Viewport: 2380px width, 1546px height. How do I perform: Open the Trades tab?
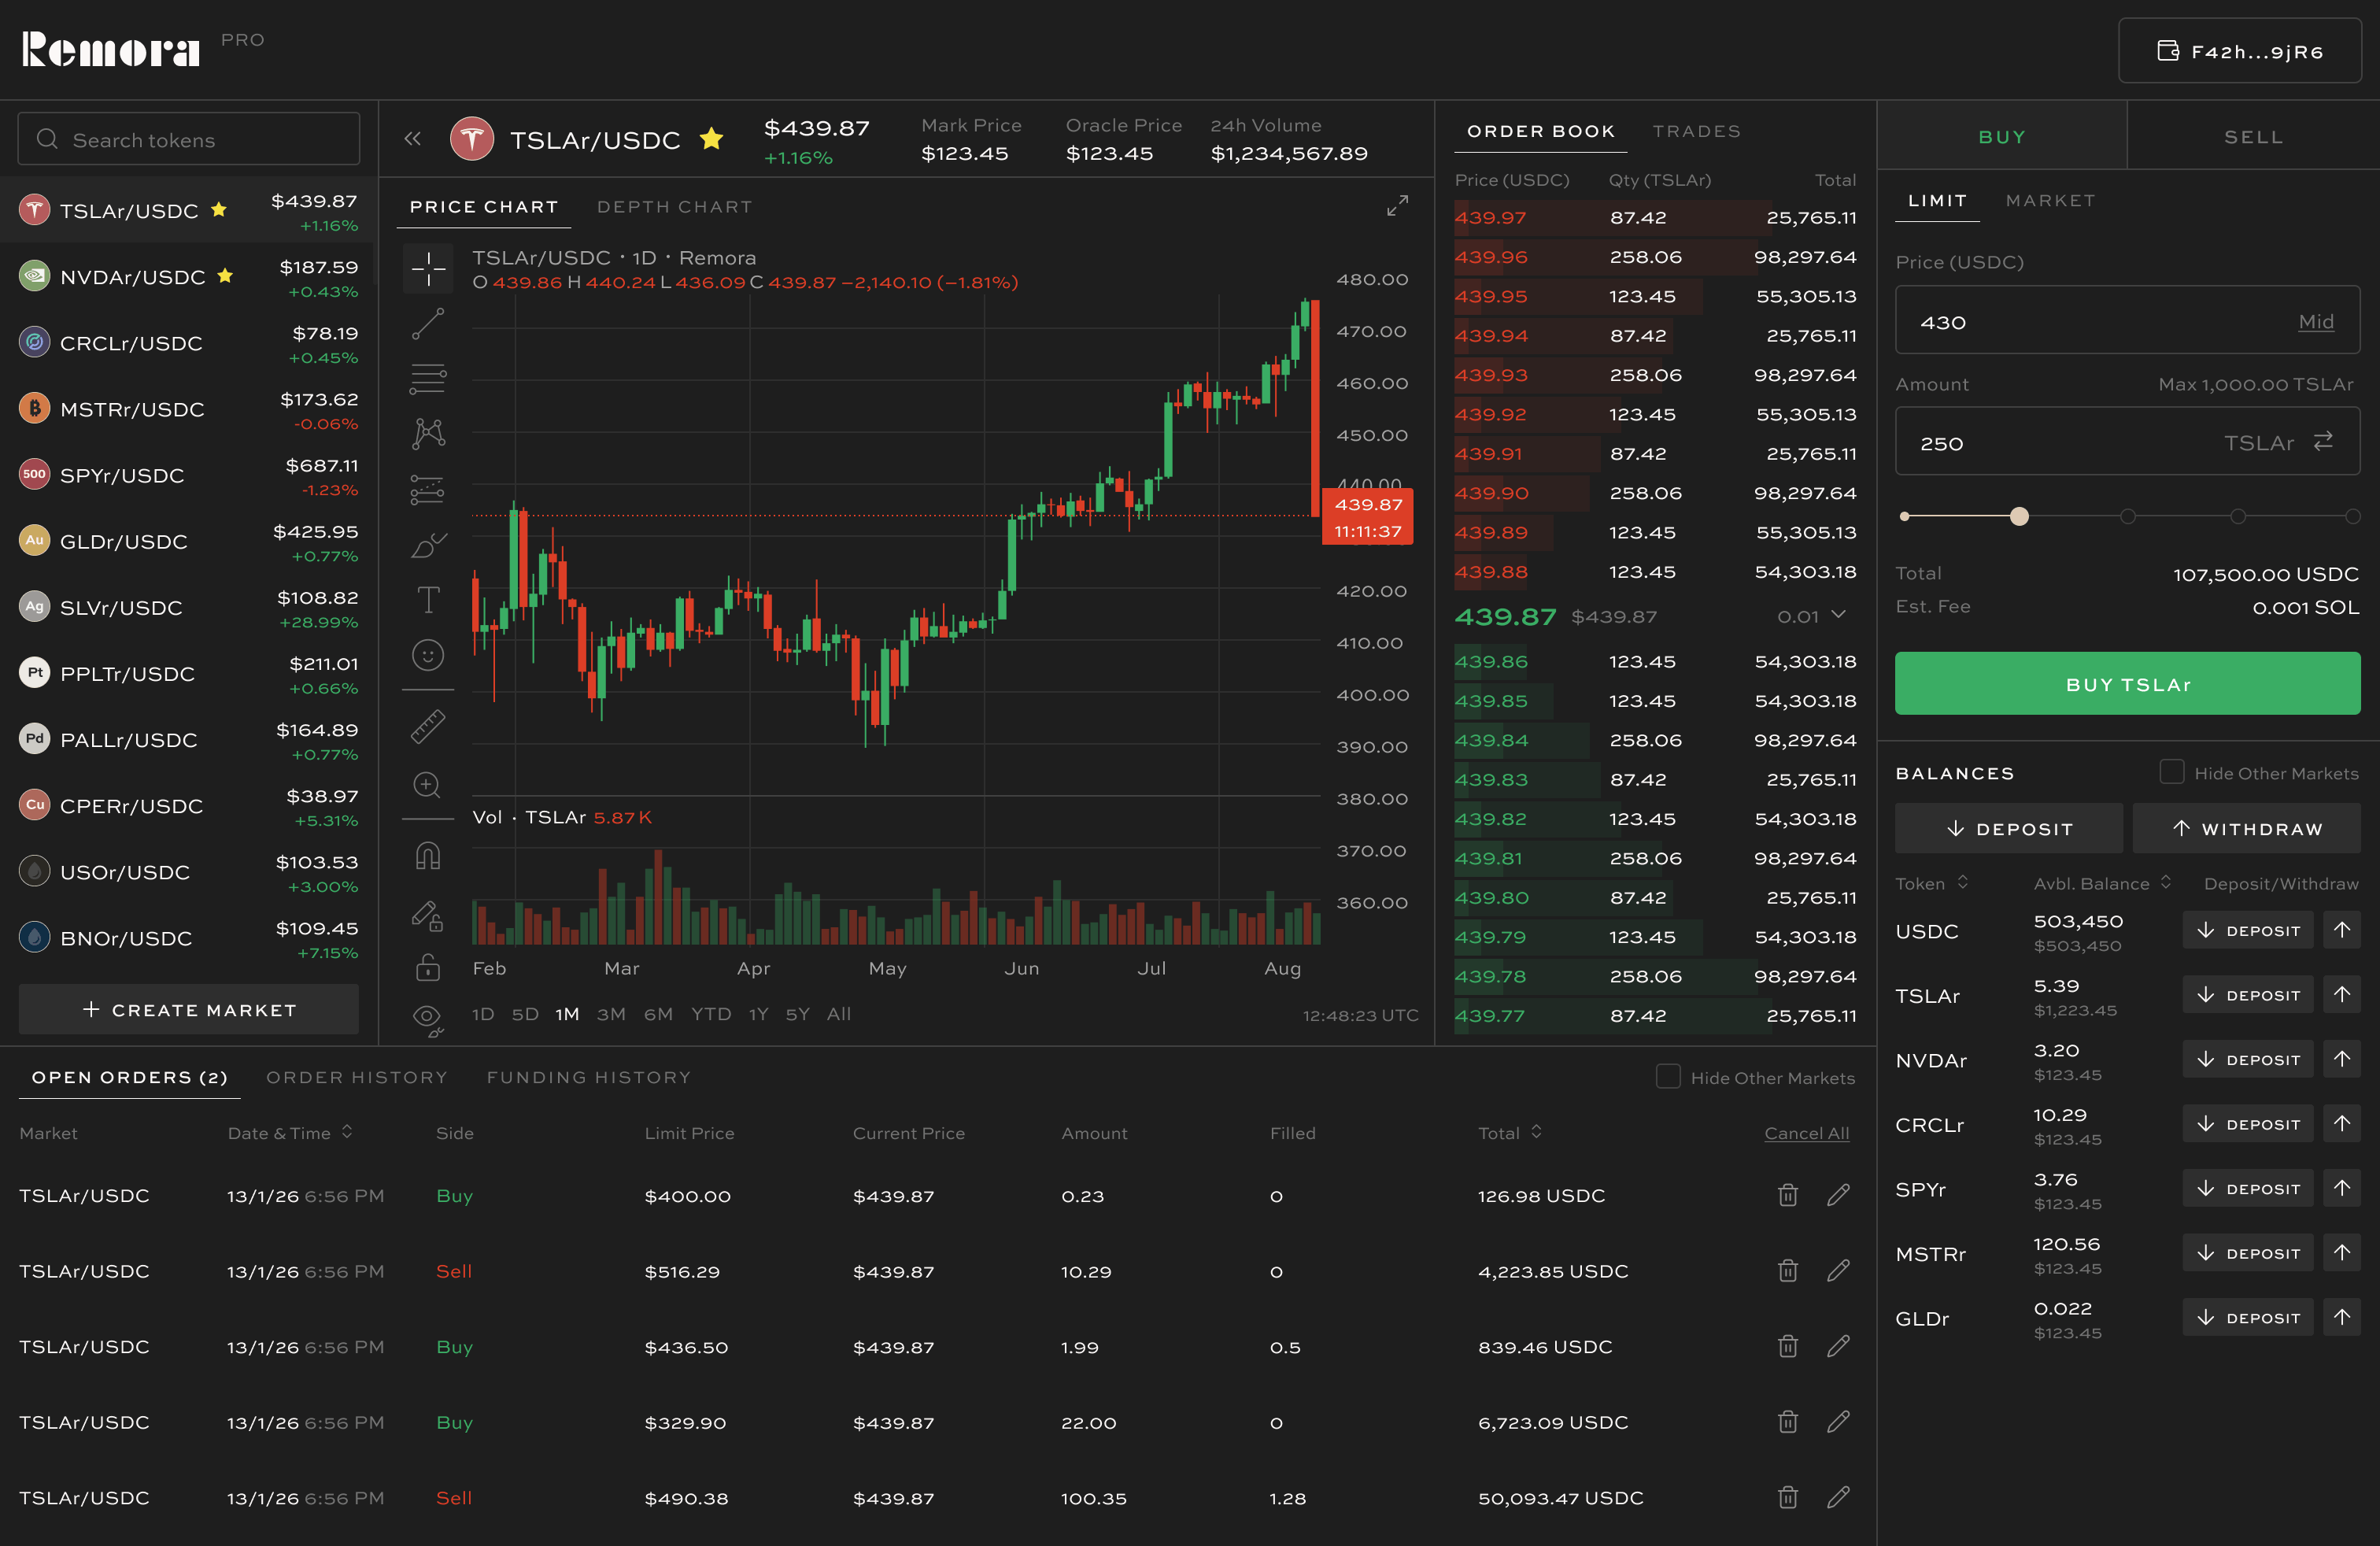coord(1696,131)
